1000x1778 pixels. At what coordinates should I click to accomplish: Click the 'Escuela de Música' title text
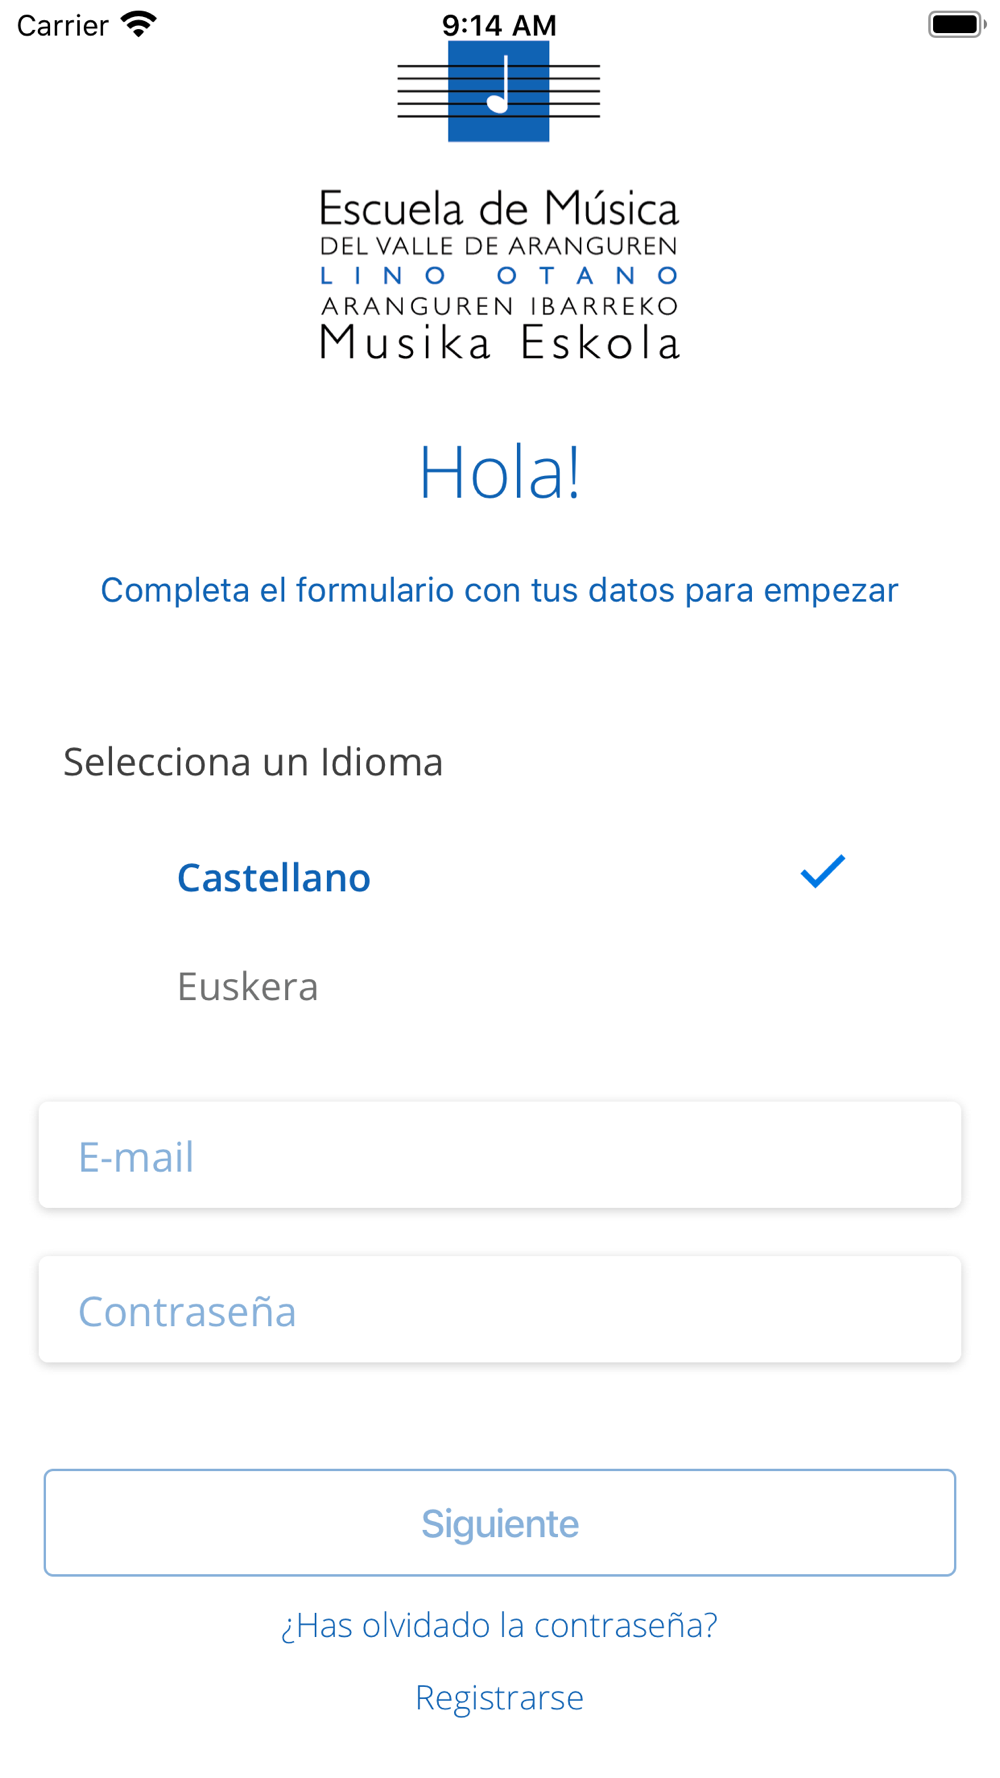coord(499,209)
